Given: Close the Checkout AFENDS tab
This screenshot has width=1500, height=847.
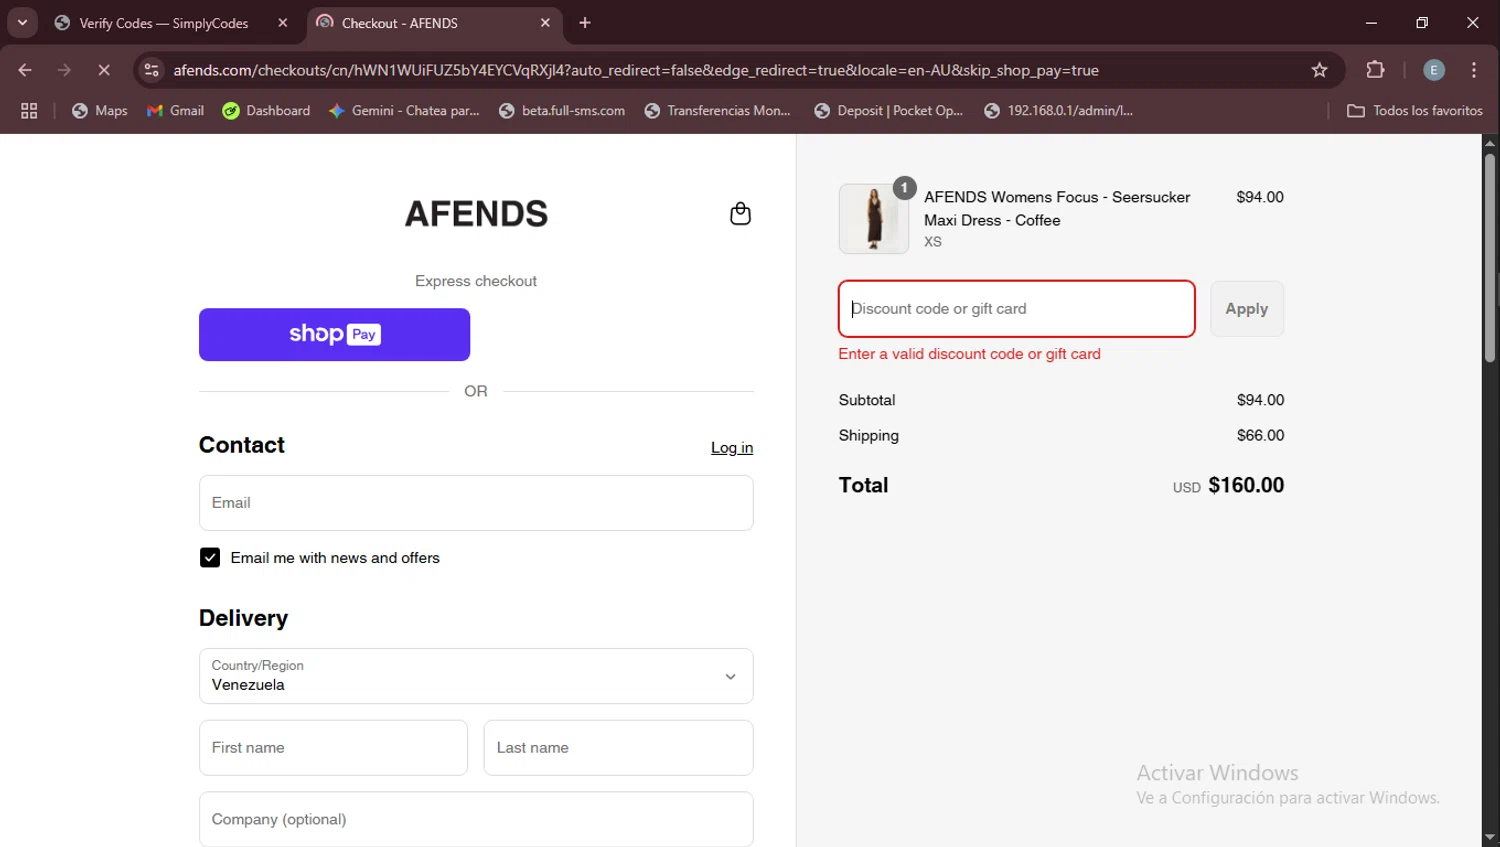Looking at the screenshot, I should 545,23.
